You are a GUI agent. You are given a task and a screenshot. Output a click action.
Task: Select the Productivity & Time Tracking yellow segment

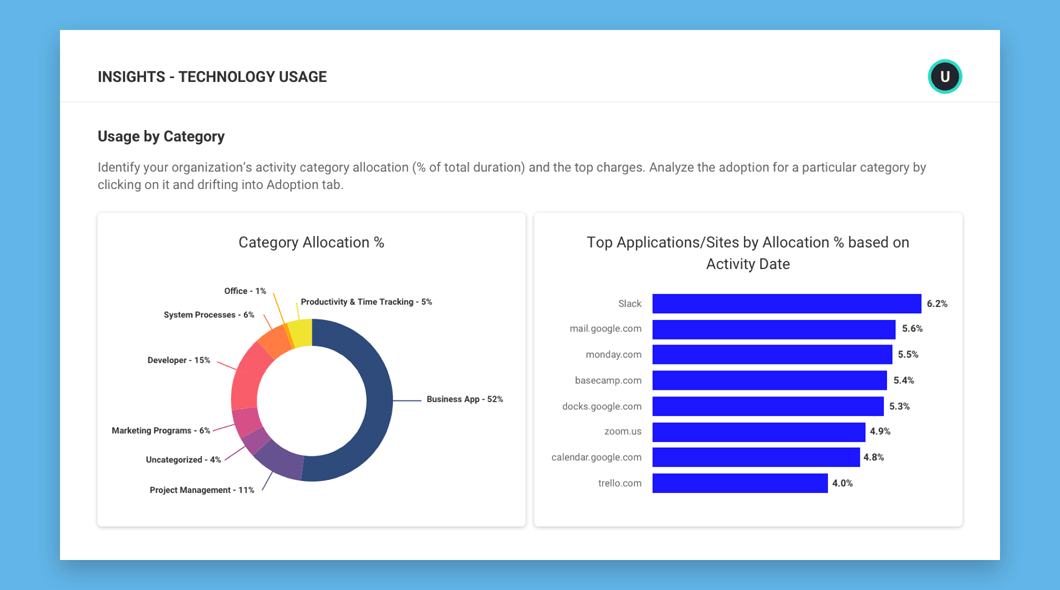point(301,333)
